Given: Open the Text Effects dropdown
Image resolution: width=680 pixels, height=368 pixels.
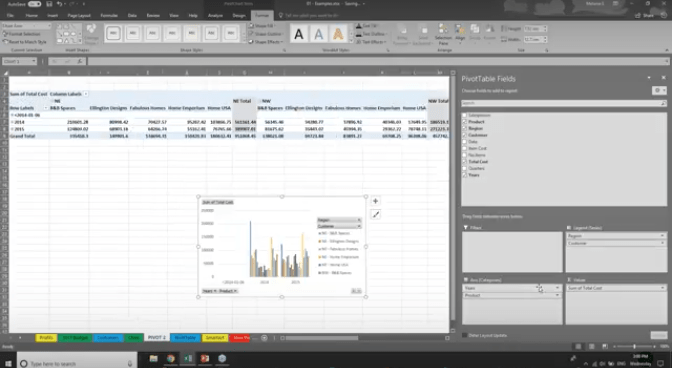Looking at the screenshot, I should 371,42.
